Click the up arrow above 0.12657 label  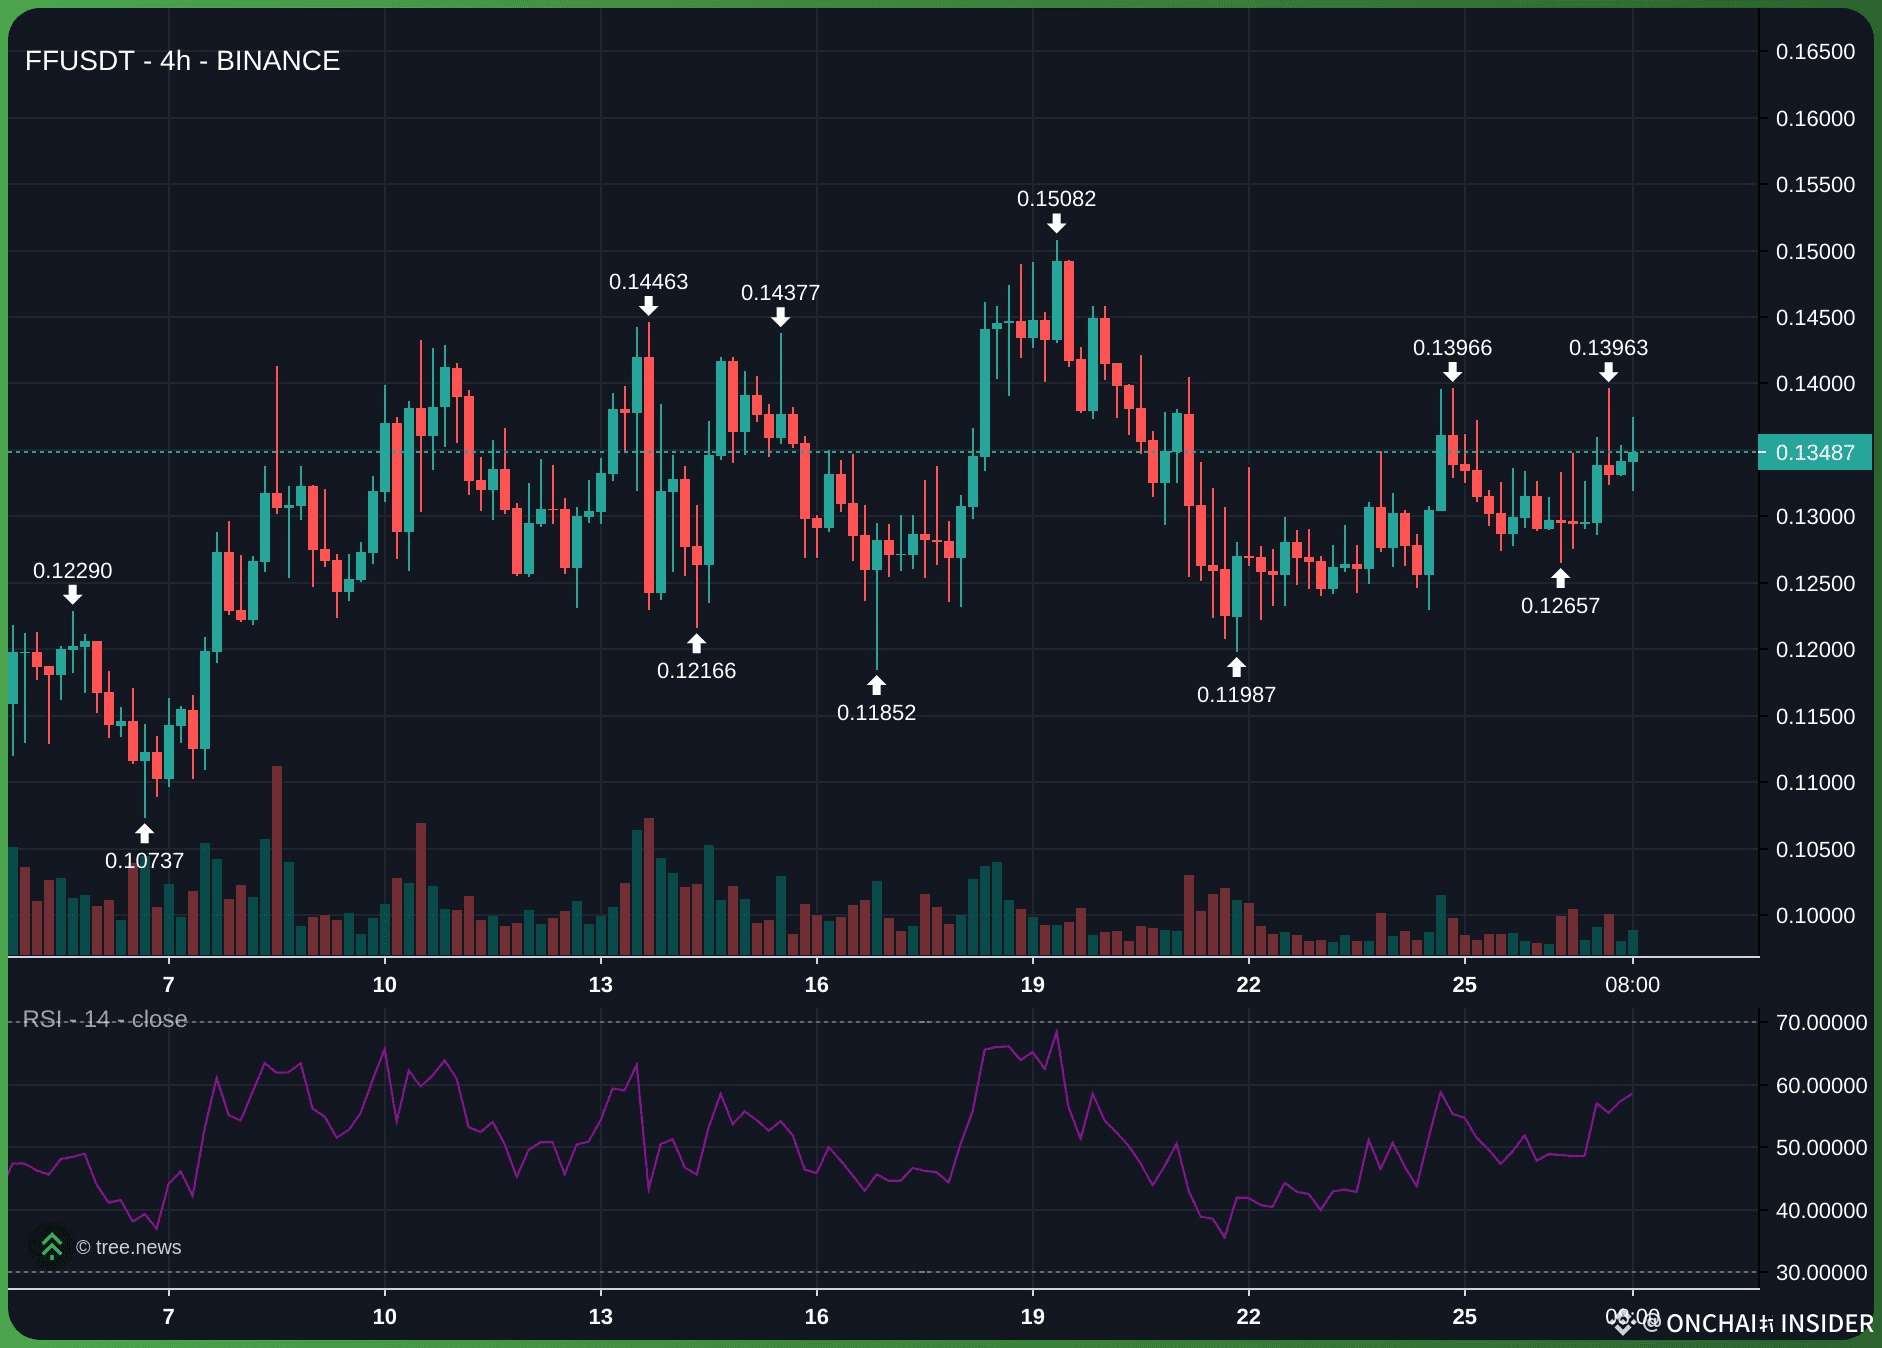[1560, 578]
